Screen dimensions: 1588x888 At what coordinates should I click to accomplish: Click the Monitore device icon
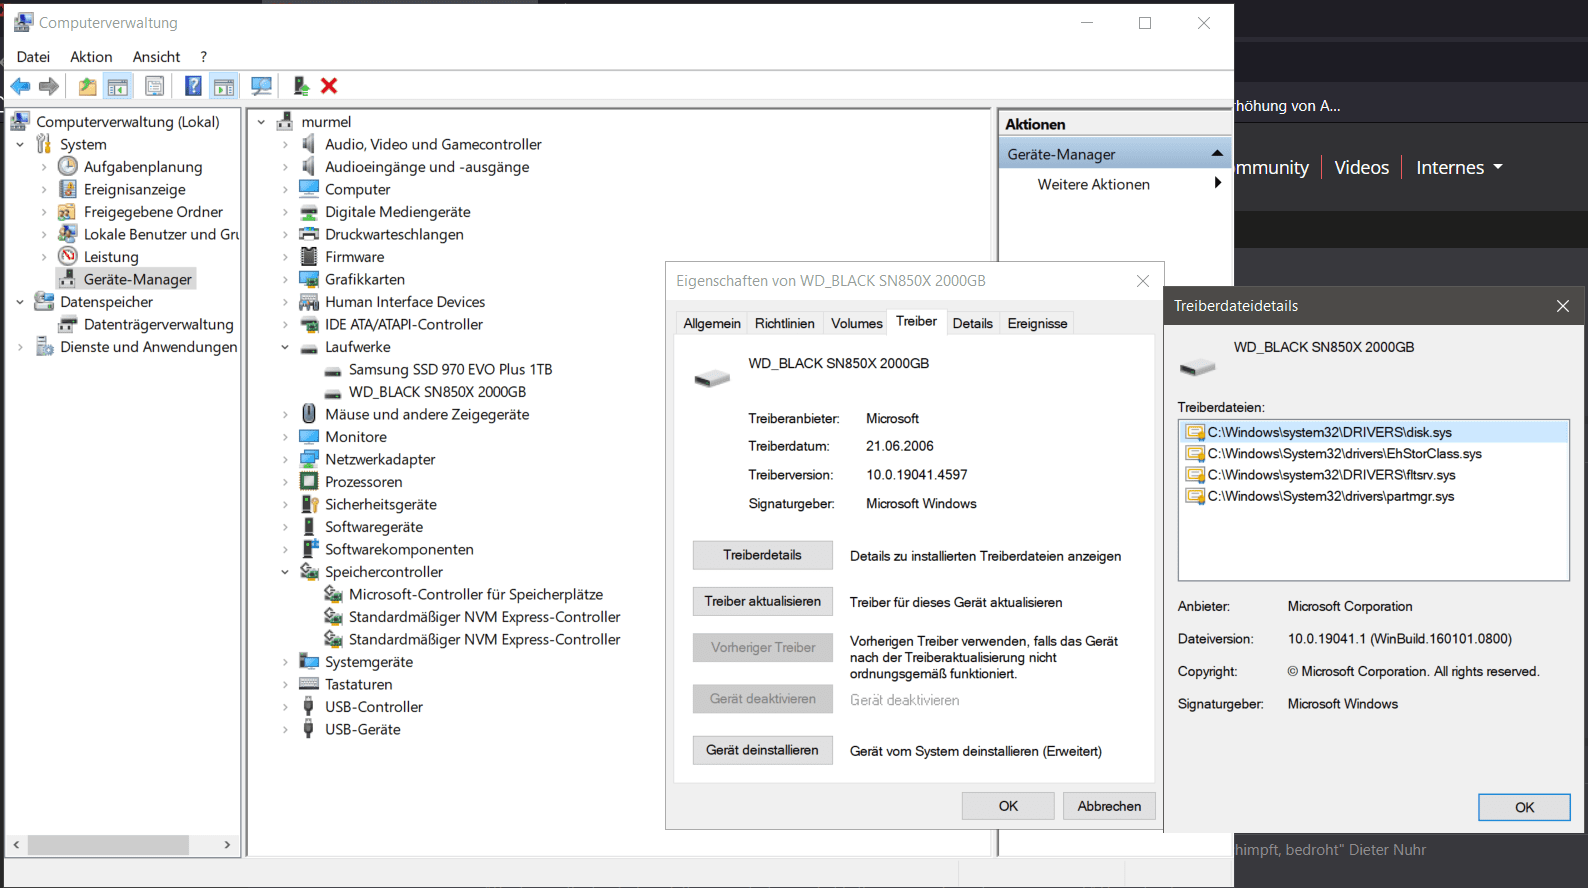pos(309,436)
